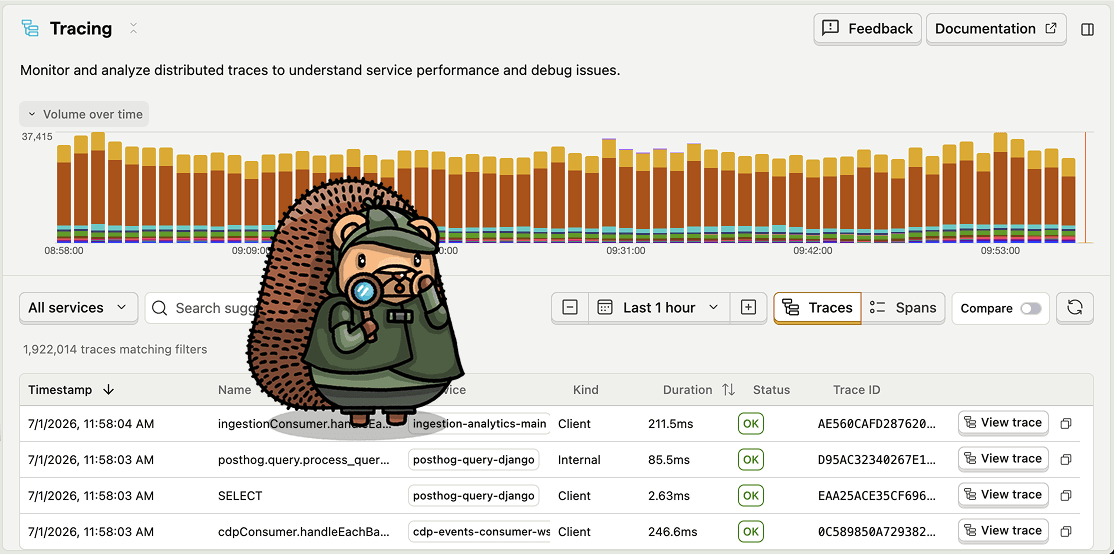Click OK status in the 85.5ms row

click(750, 460)
